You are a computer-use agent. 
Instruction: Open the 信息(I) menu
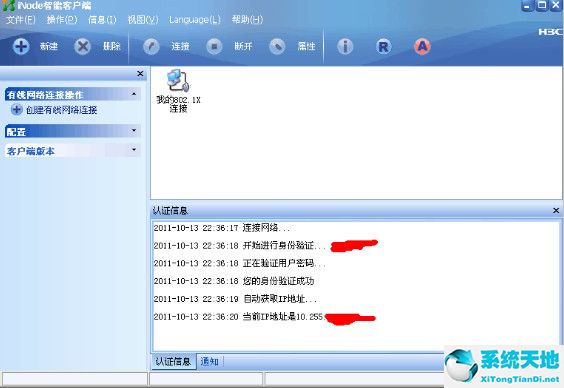[x=102, y=19]
